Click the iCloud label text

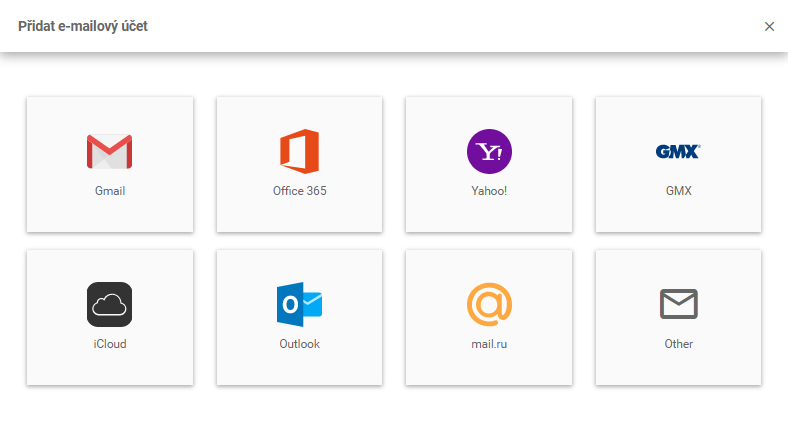click(x=110, y=344)
